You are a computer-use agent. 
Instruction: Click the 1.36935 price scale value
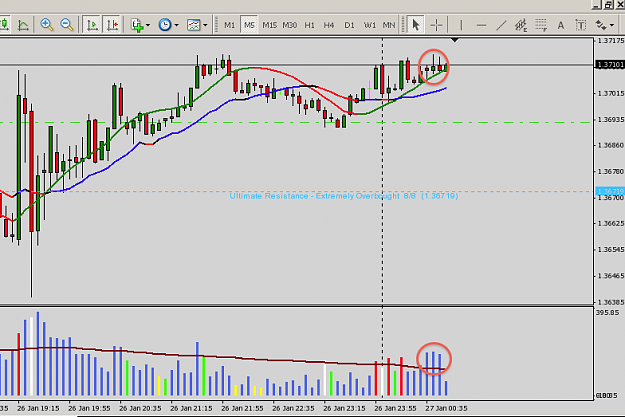[611, 120]
